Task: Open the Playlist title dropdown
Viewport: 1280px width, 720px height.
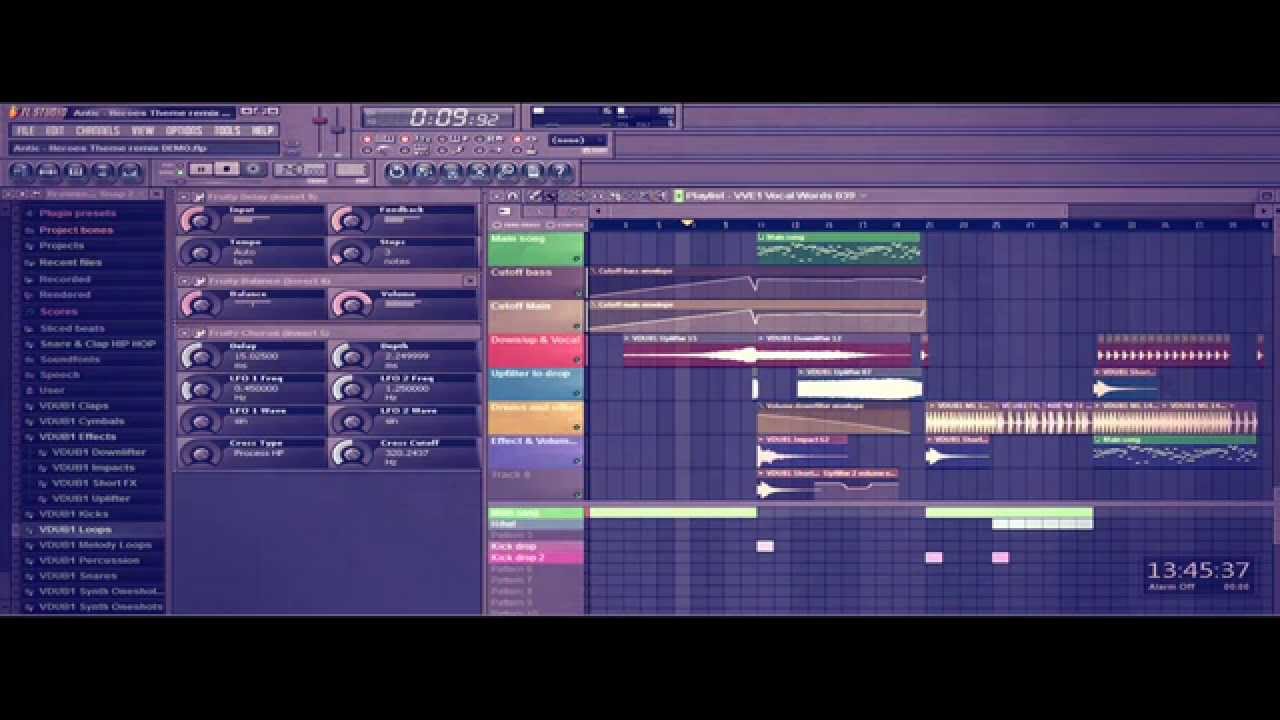Action: click(864, 196)
